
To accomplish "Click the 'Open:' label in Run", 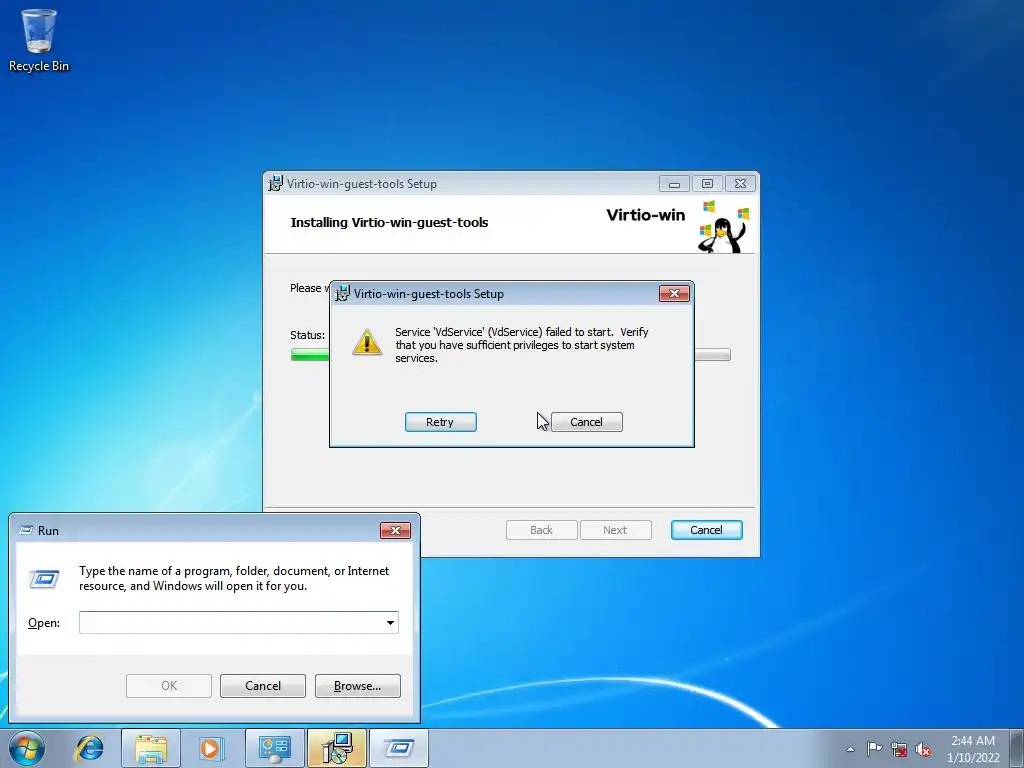I will (x=44, y=623).
